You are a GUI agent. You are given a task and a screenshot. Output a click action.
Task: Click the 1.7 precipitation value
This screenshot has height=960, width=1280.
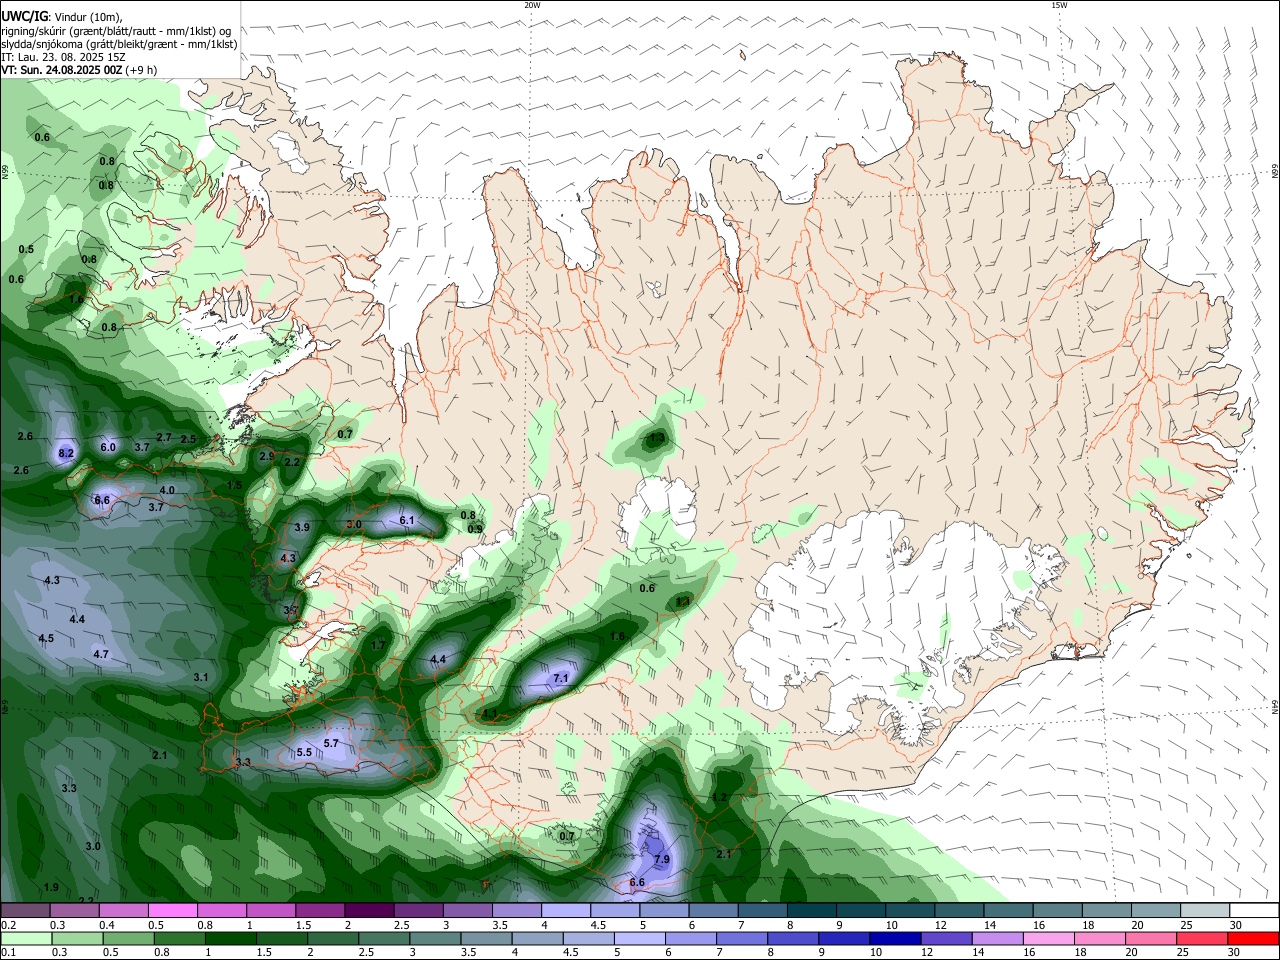pos(378,646)
